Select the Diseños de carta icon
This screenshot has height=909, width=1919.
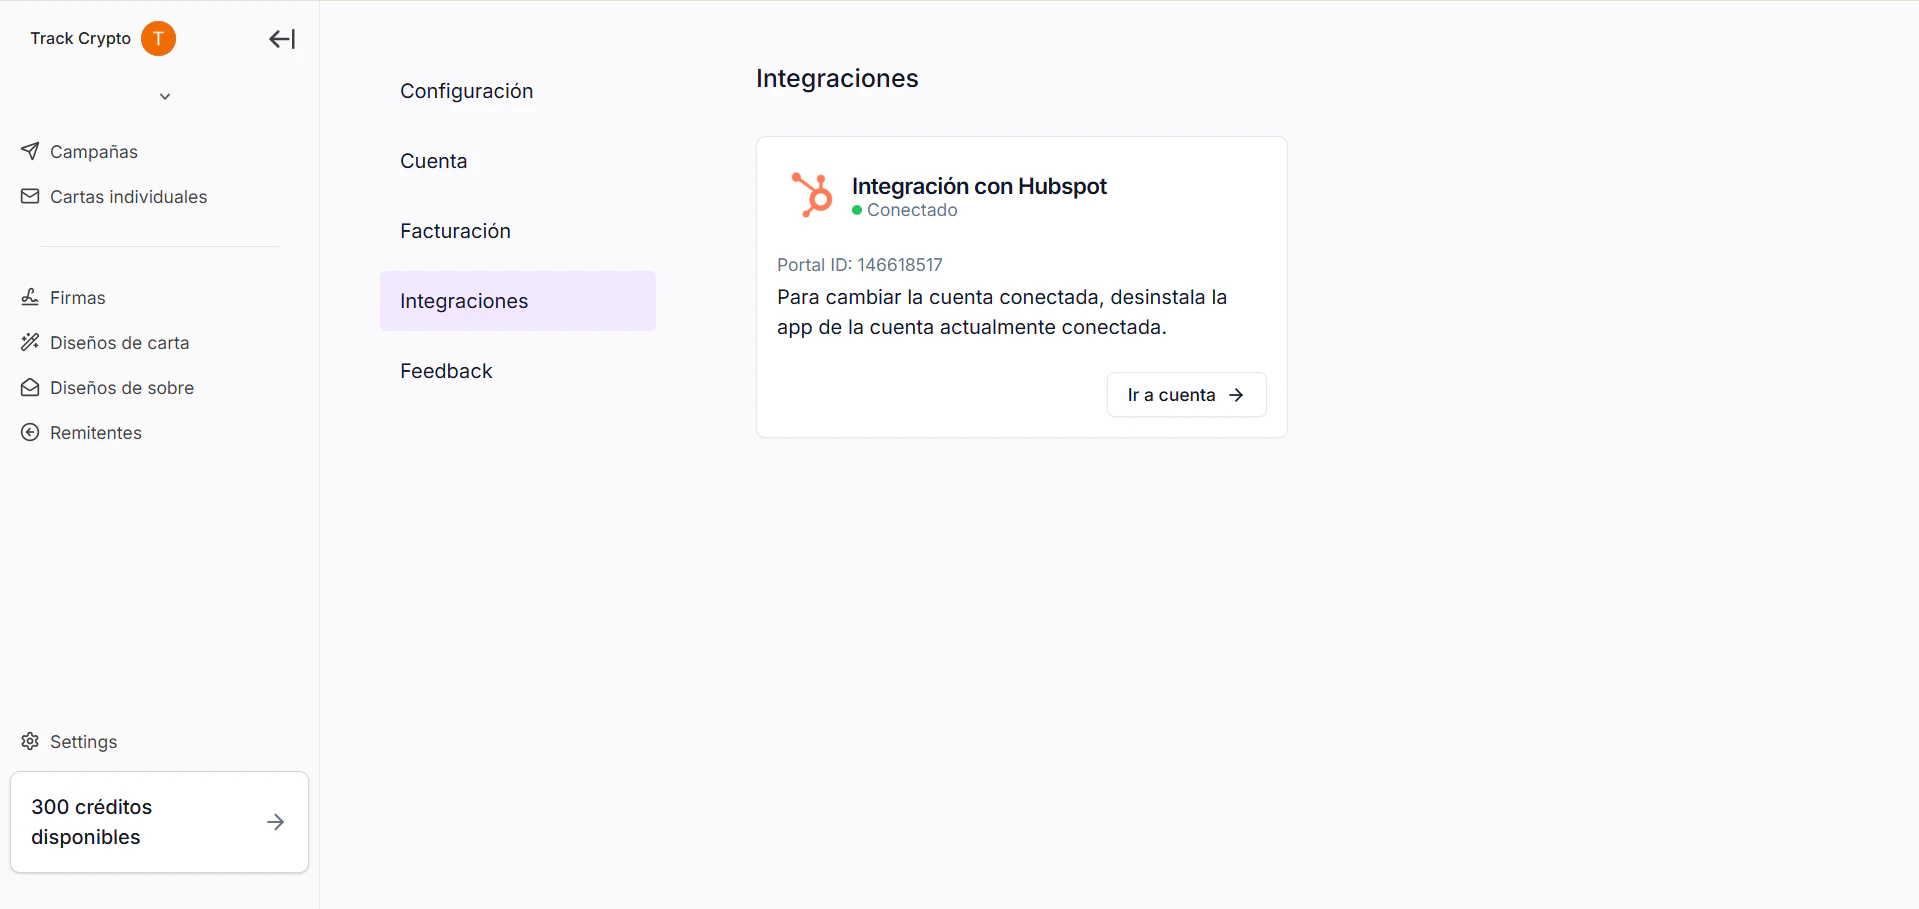pyautogui.click(x=29, y=342)
